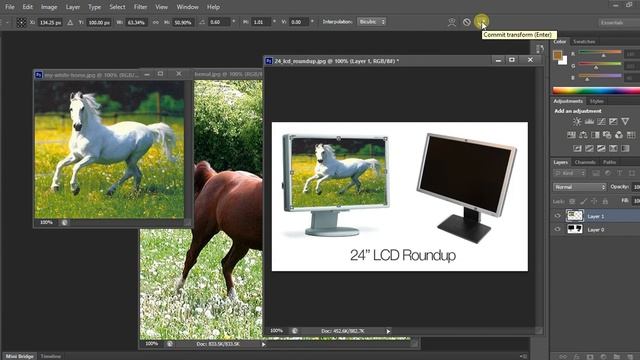
Task: Commit the transform with the checkmark icon
Action: (x=481, y=22)
